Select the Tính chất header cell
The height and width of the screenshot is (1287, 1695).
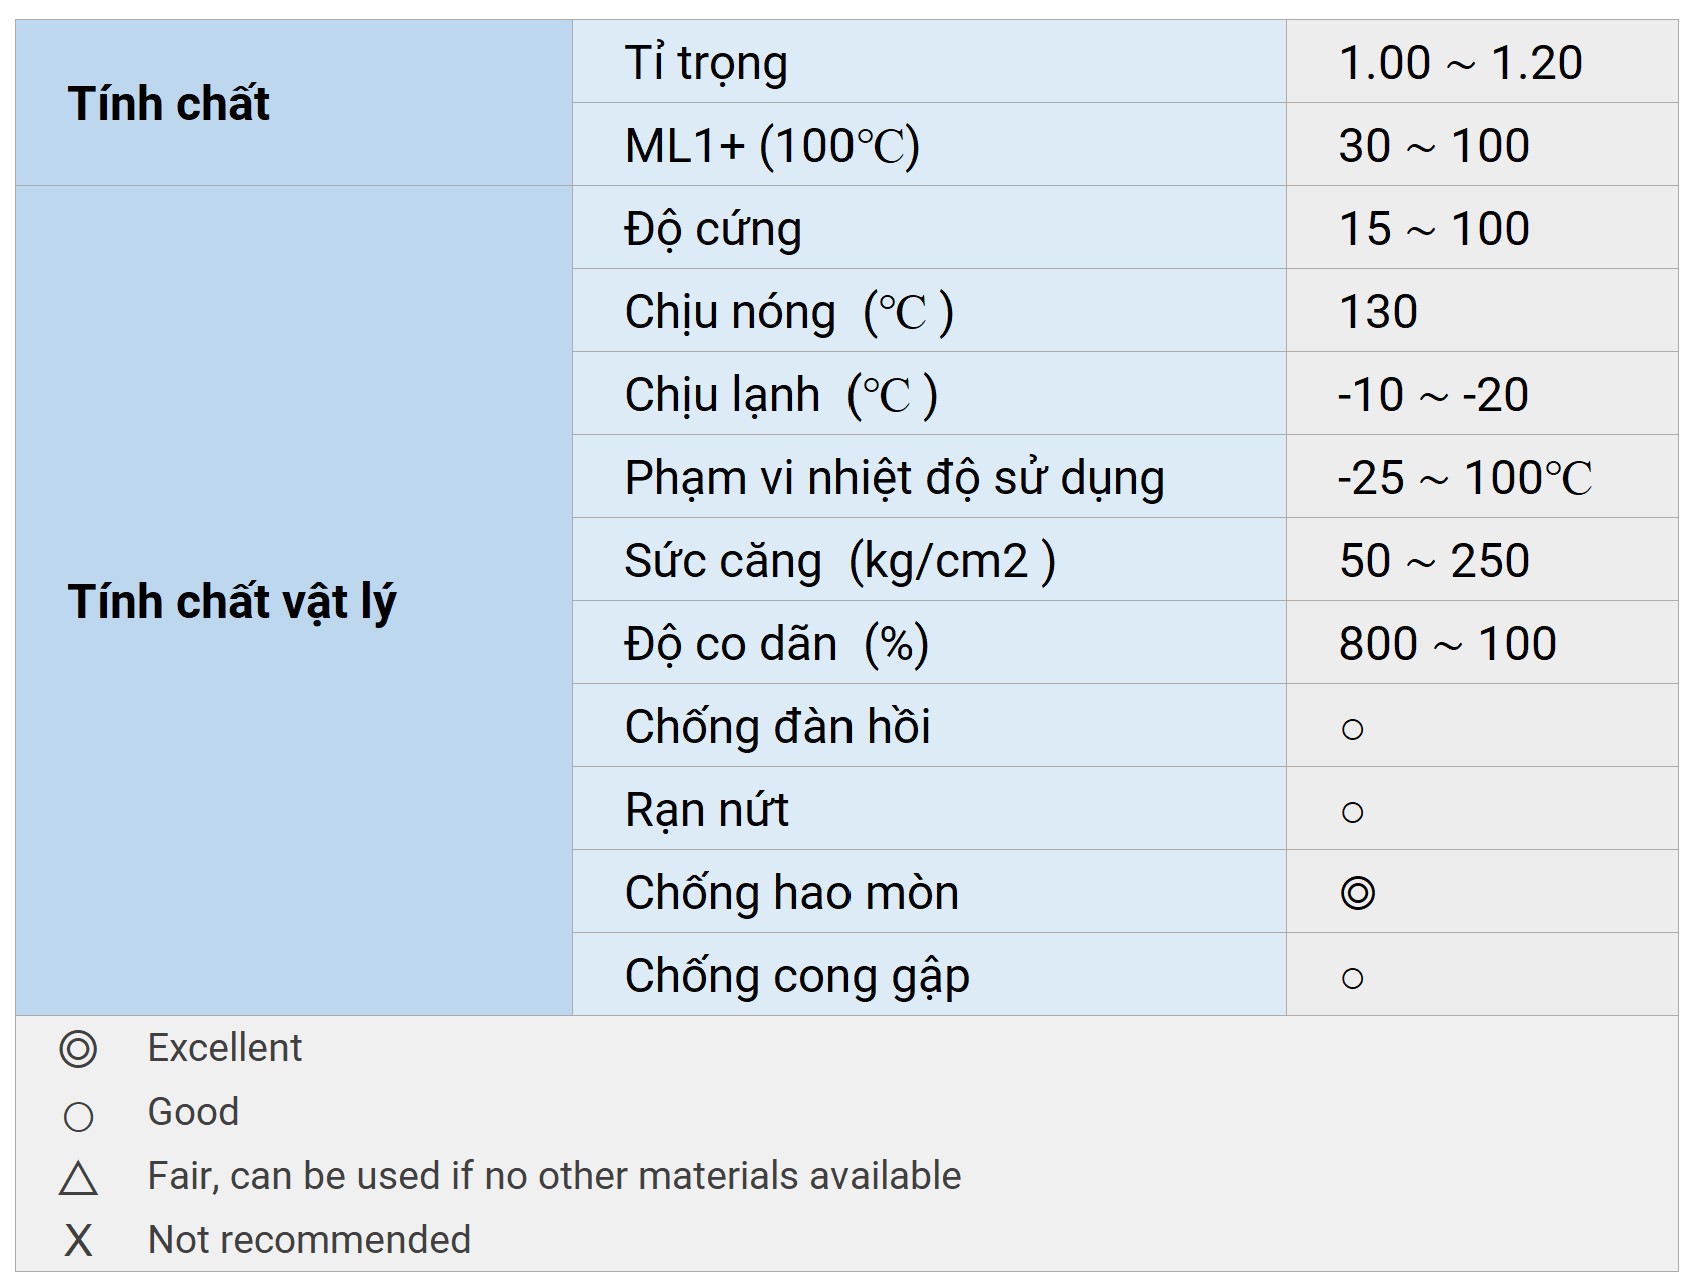168,104
